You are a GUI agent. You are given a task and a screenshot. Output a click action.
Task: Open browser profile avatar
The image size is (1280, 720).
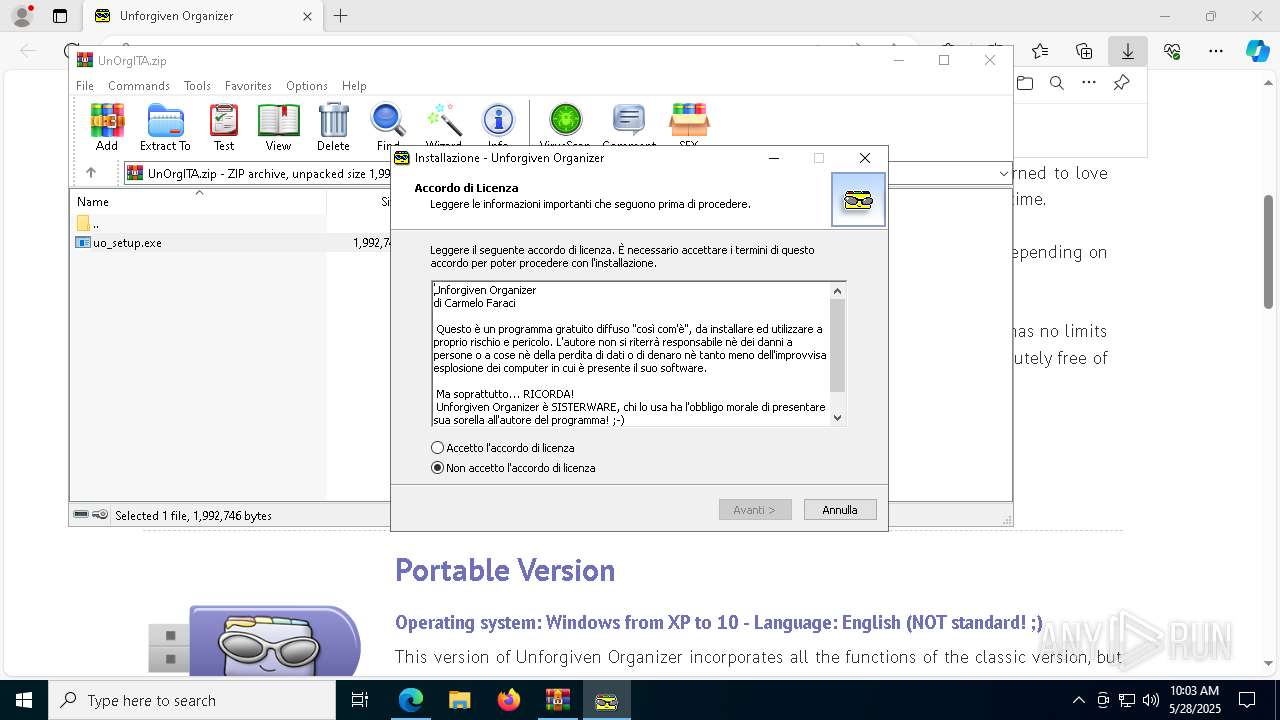22,16
